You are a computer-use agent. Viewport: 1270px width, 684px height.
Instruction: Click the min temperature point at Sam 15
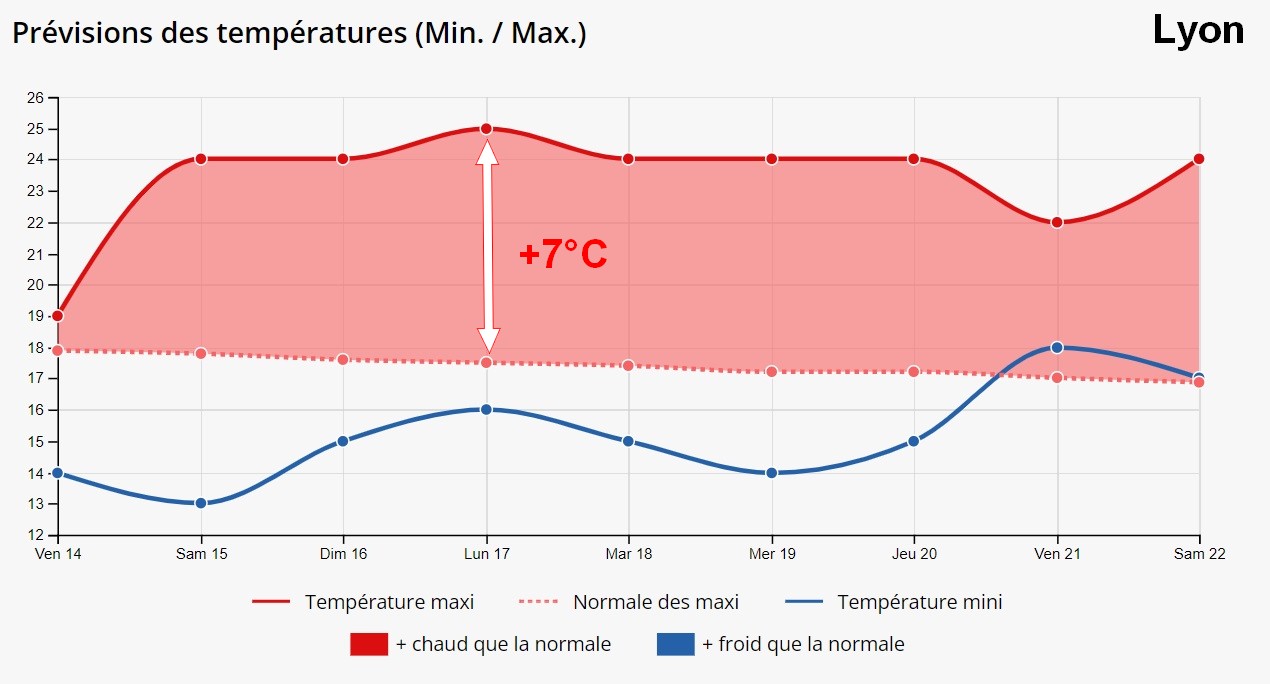tap(201, 503)
